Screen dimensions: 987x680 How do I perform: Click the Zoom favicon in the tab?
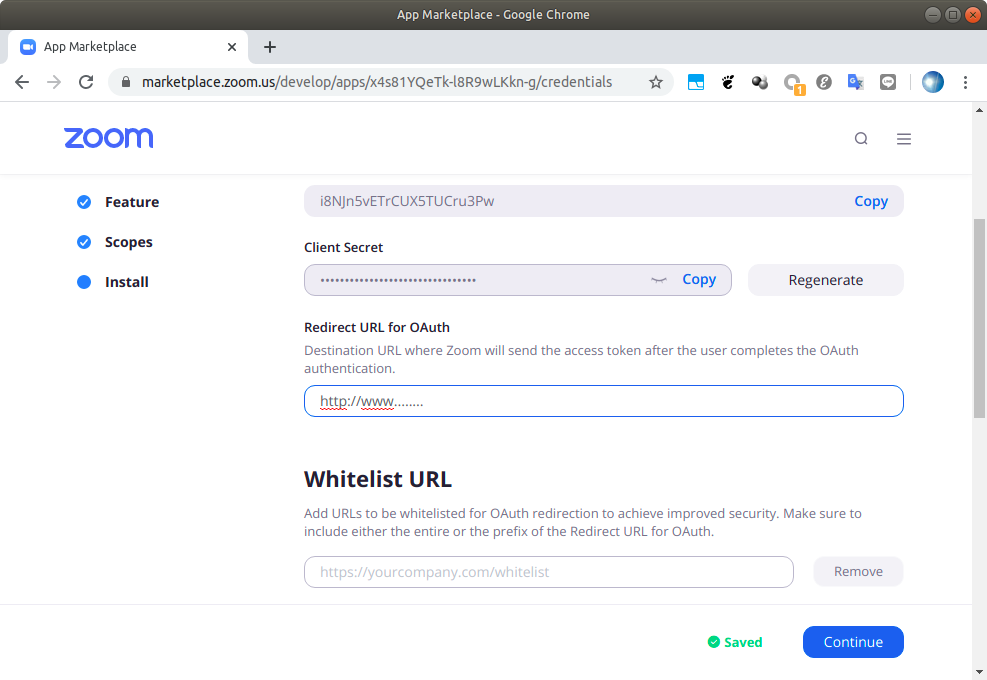point(28,47)
